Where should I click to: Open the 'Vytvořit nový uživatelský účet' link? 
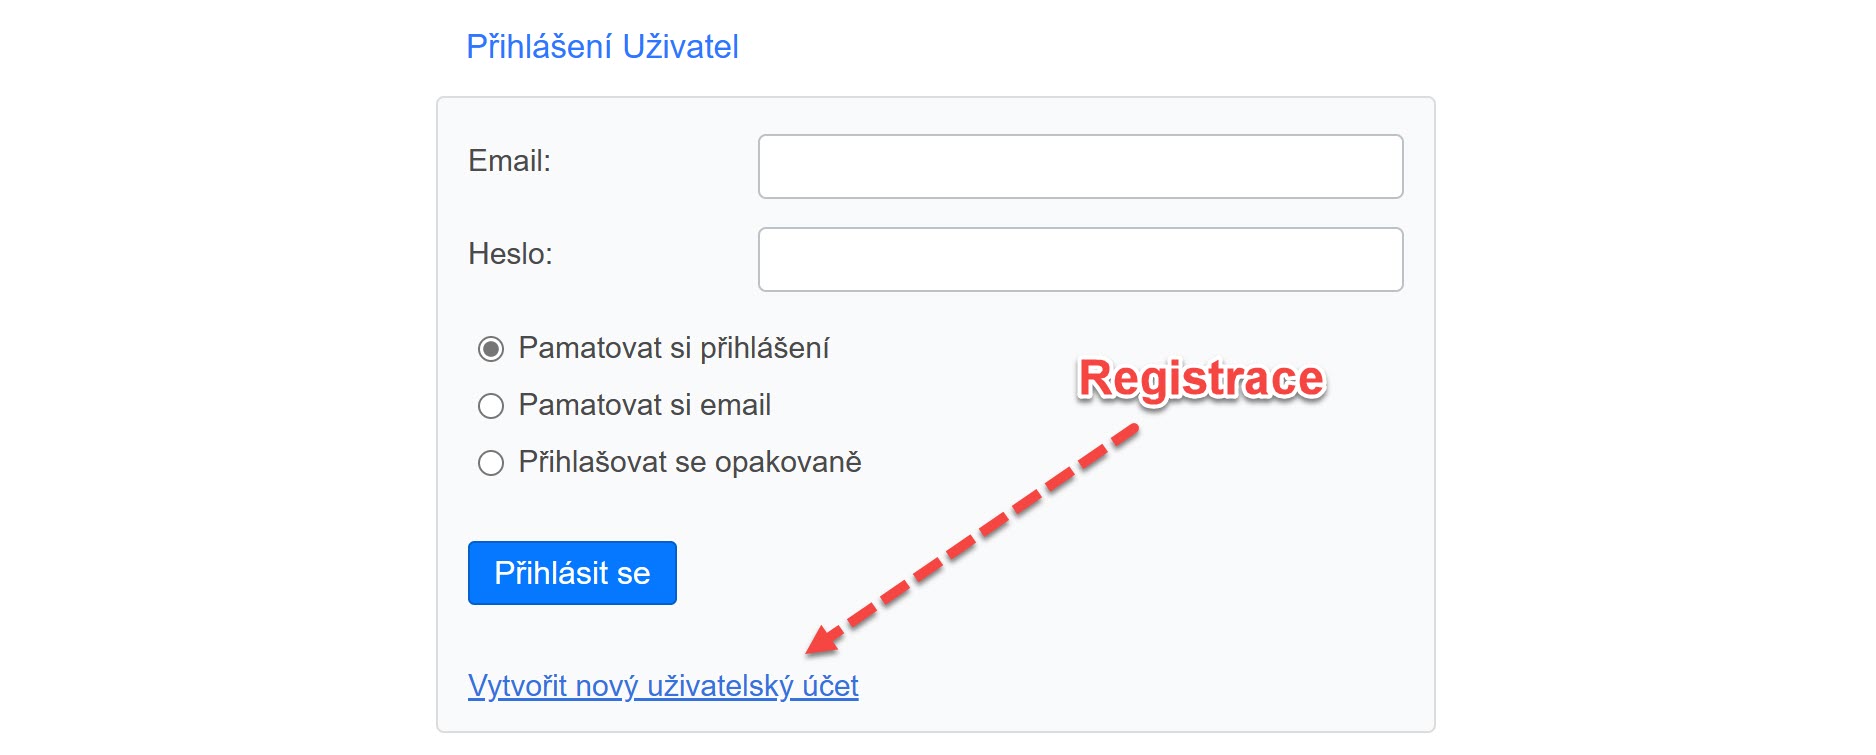coord(663,686)
